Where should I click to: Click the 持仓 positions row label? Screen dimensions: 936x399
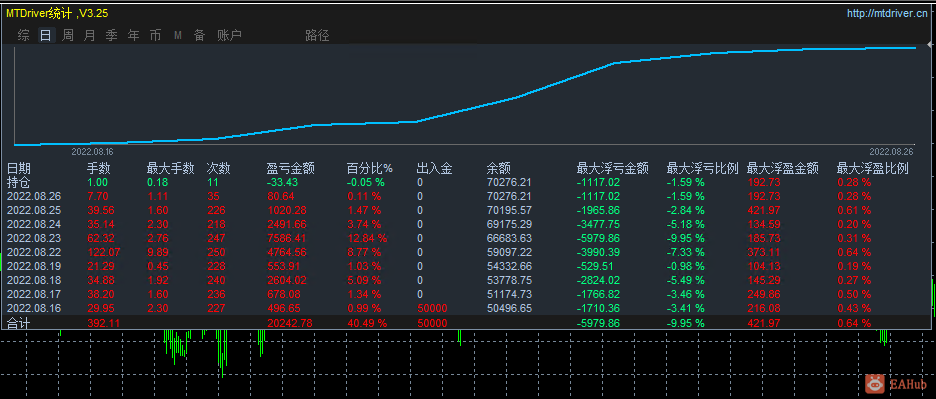click(x=18, y=182)
